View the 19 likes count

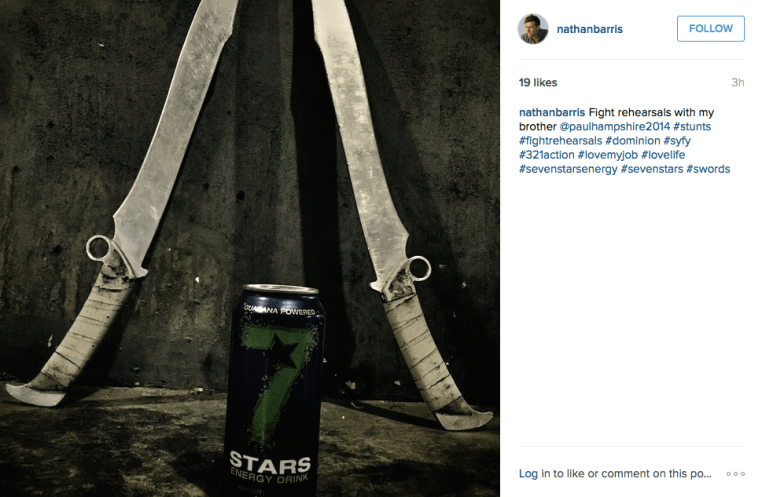coord(538,83)
